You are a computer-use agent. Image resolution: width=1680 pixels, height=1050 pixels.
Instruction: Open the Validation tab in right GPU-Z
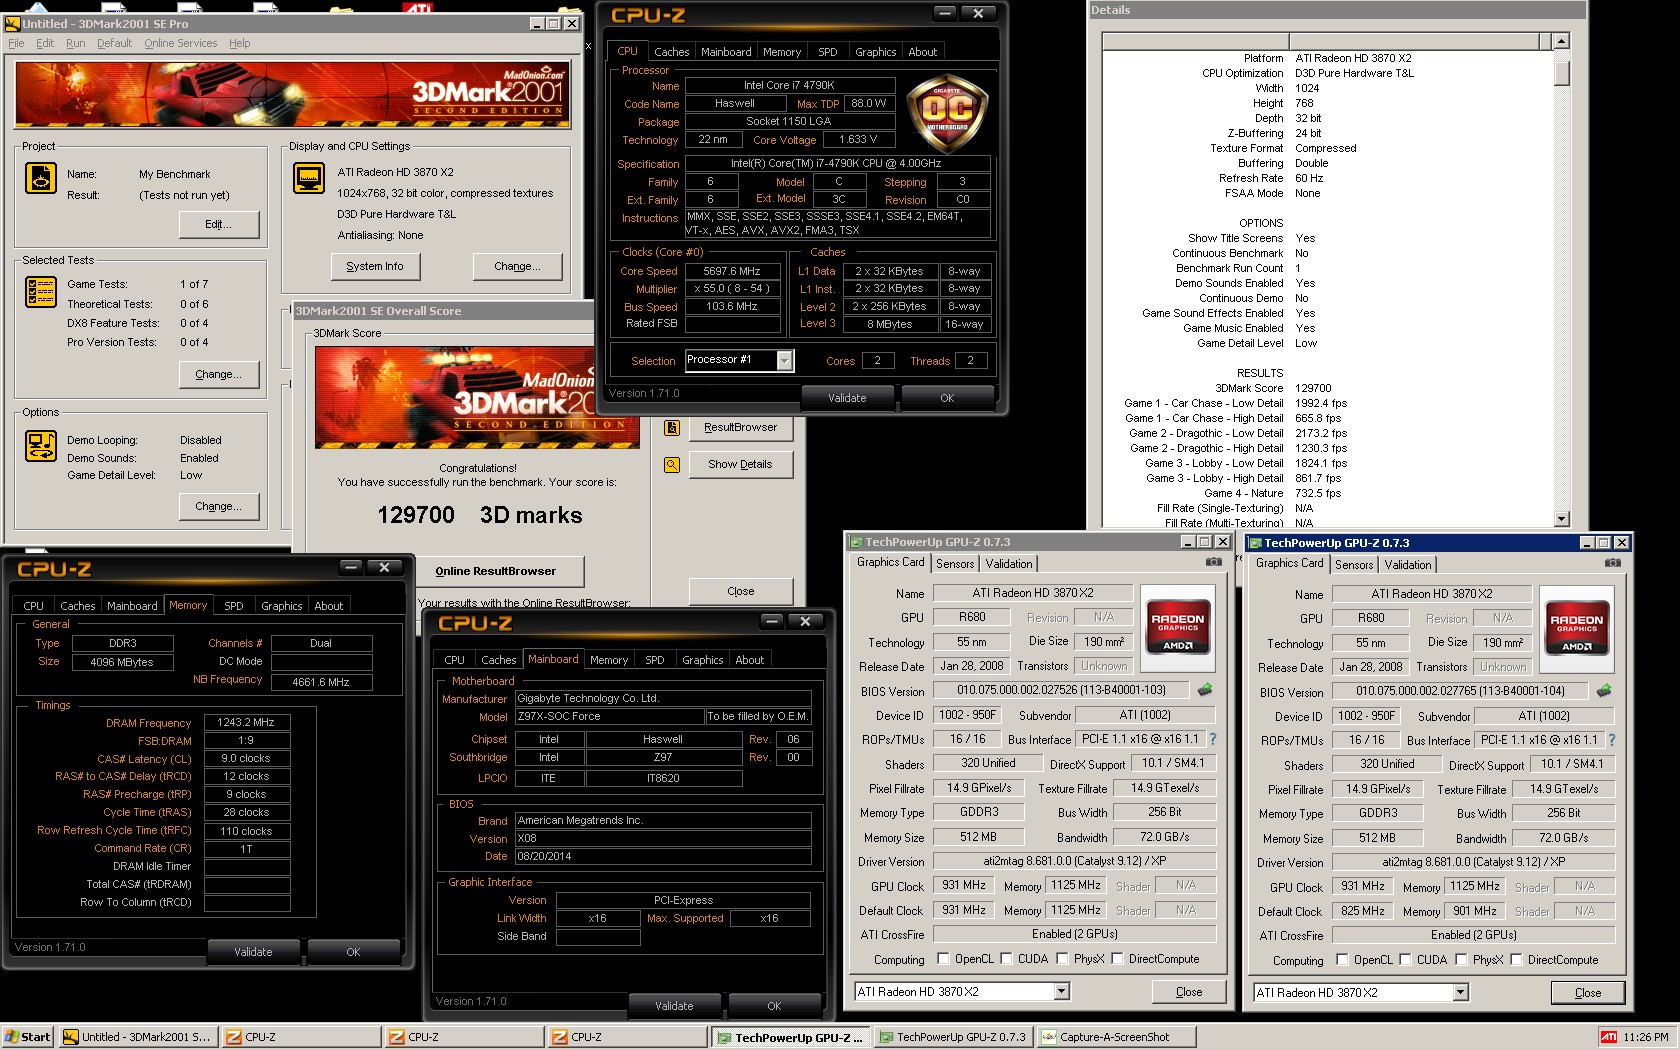(x=1408, y=565)
